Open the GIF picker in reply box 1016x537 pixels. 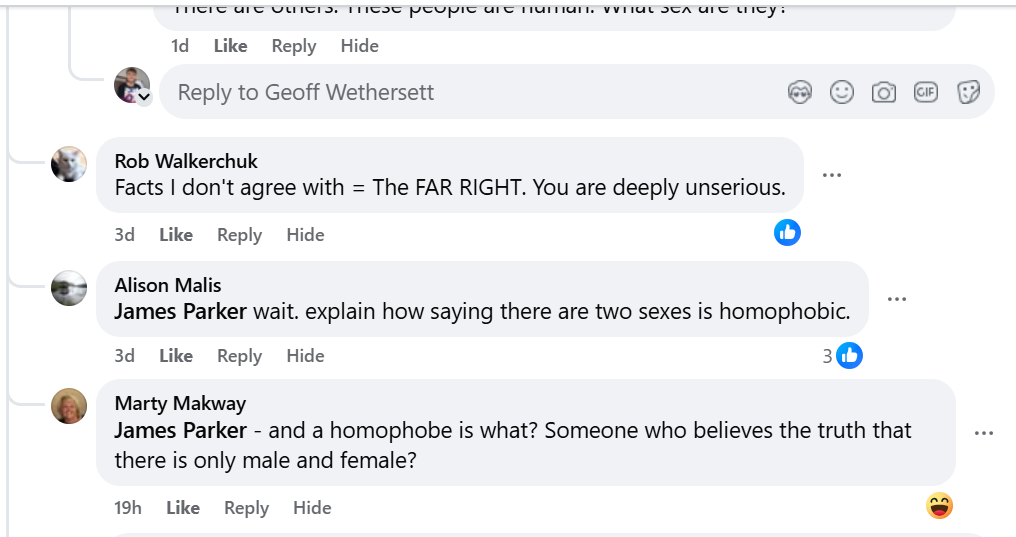click(x=926, y=93)
